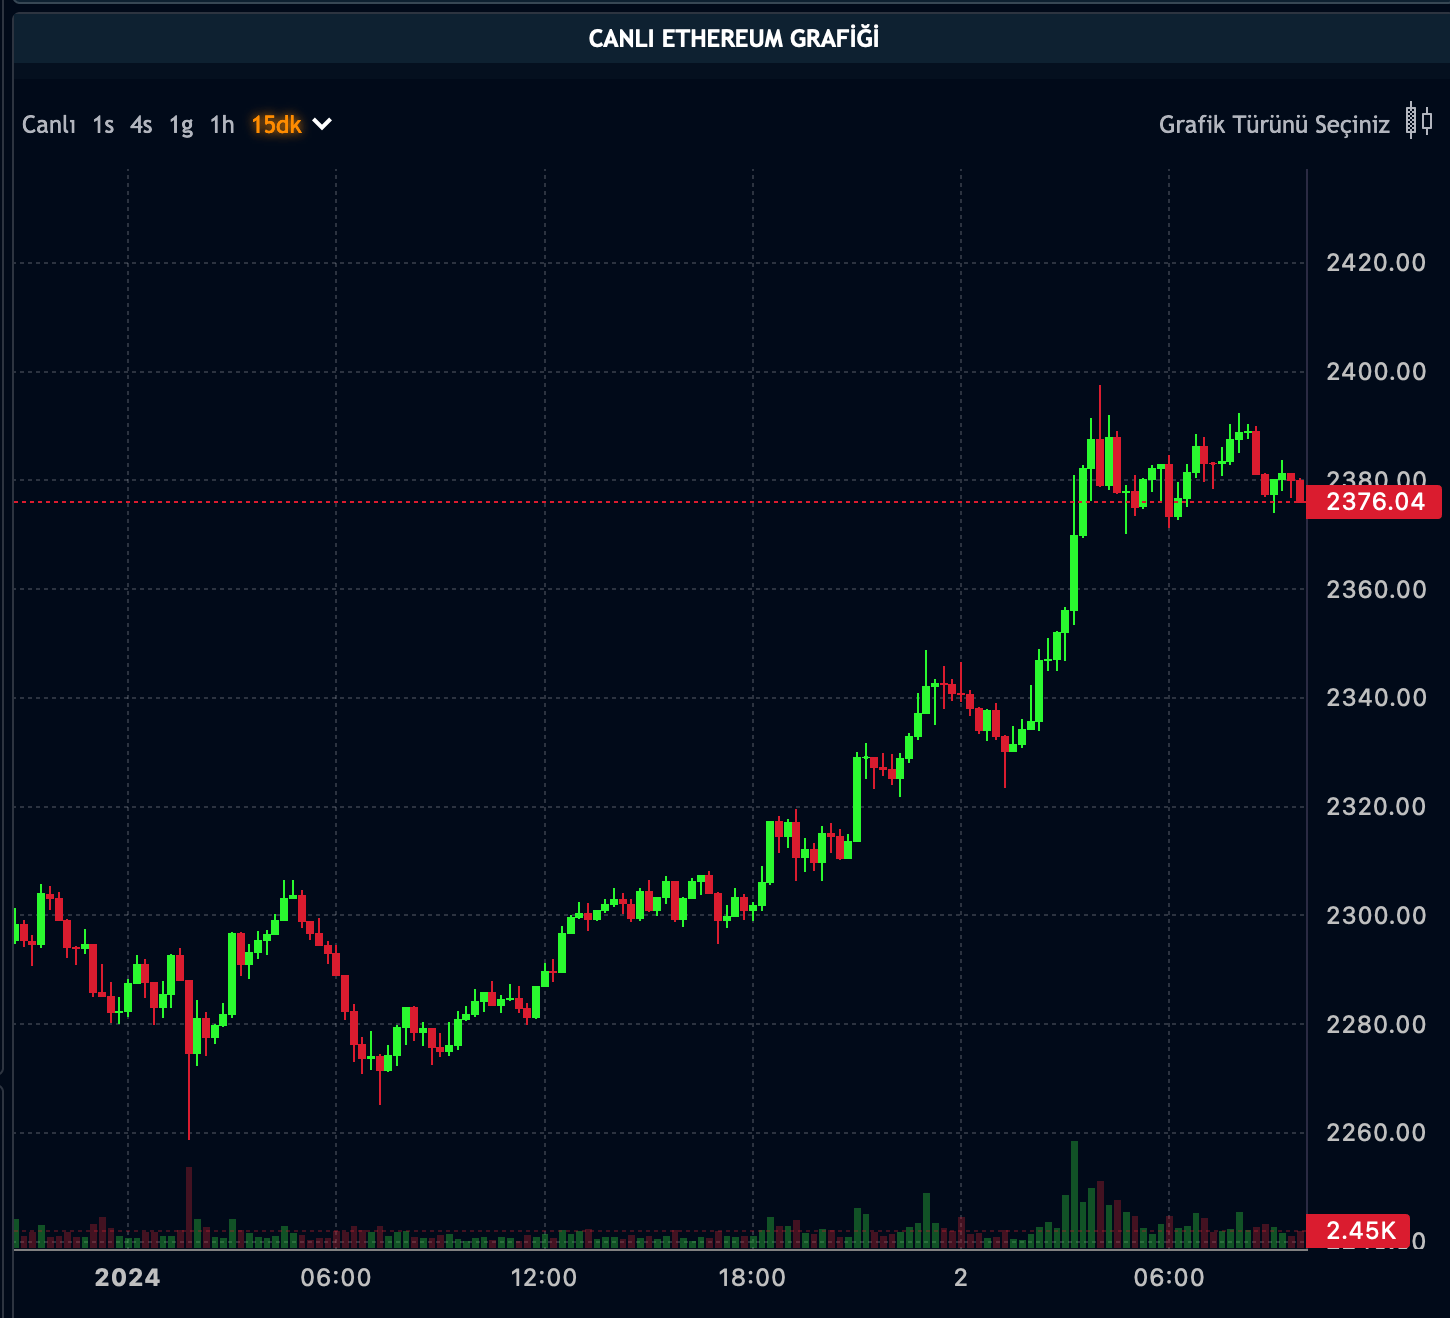Select the Canlı live view tab
This screenshot has width=1450, height=1318.
tap(49, 125)
